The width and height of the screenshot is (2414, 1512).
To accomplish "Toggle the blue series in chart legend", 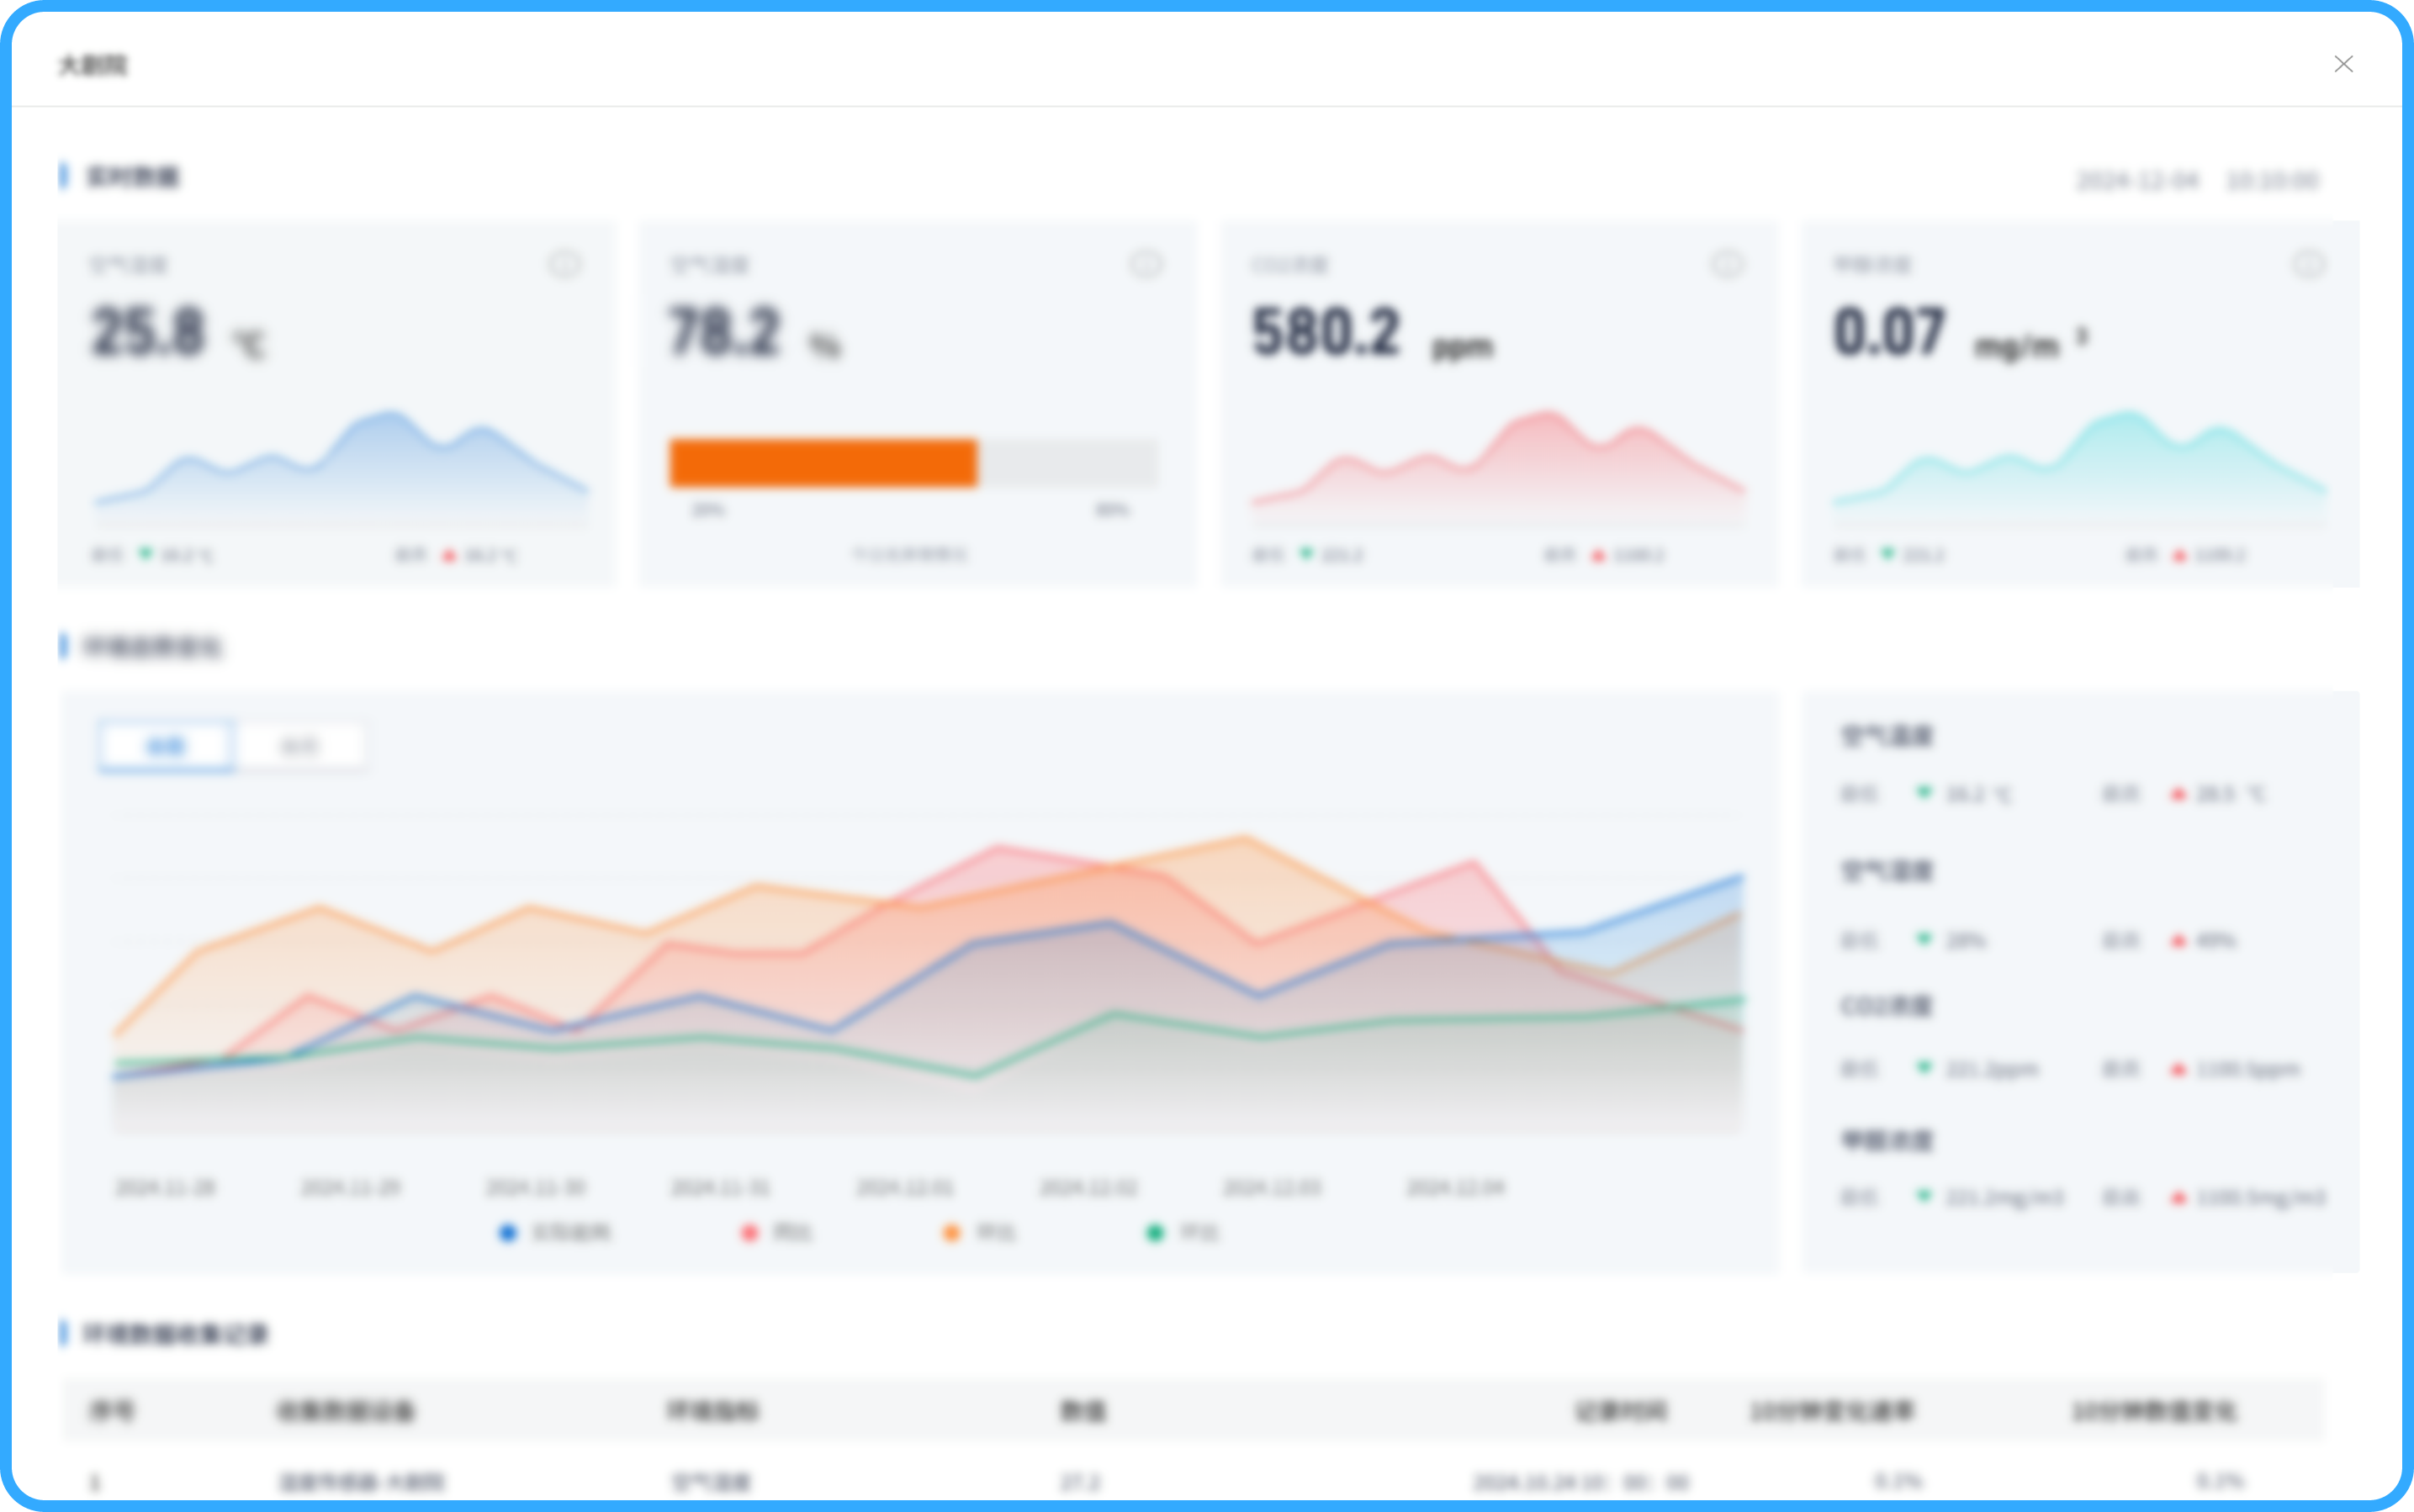I will point(554,1232).
